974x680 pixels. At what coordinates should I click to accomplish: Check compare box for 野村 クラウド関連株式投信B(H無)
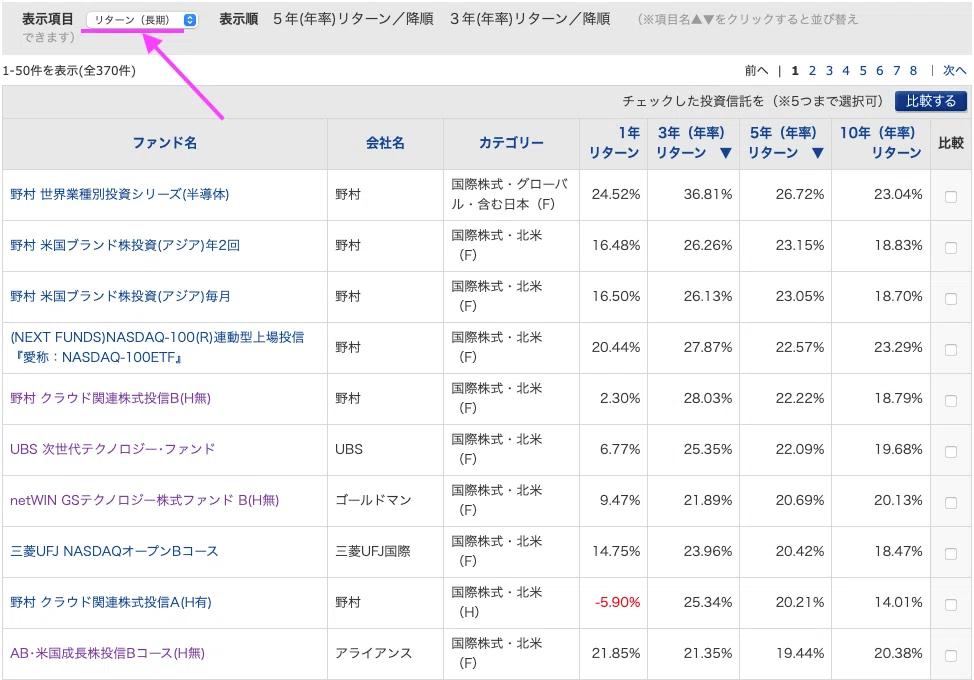coord(950,401)
